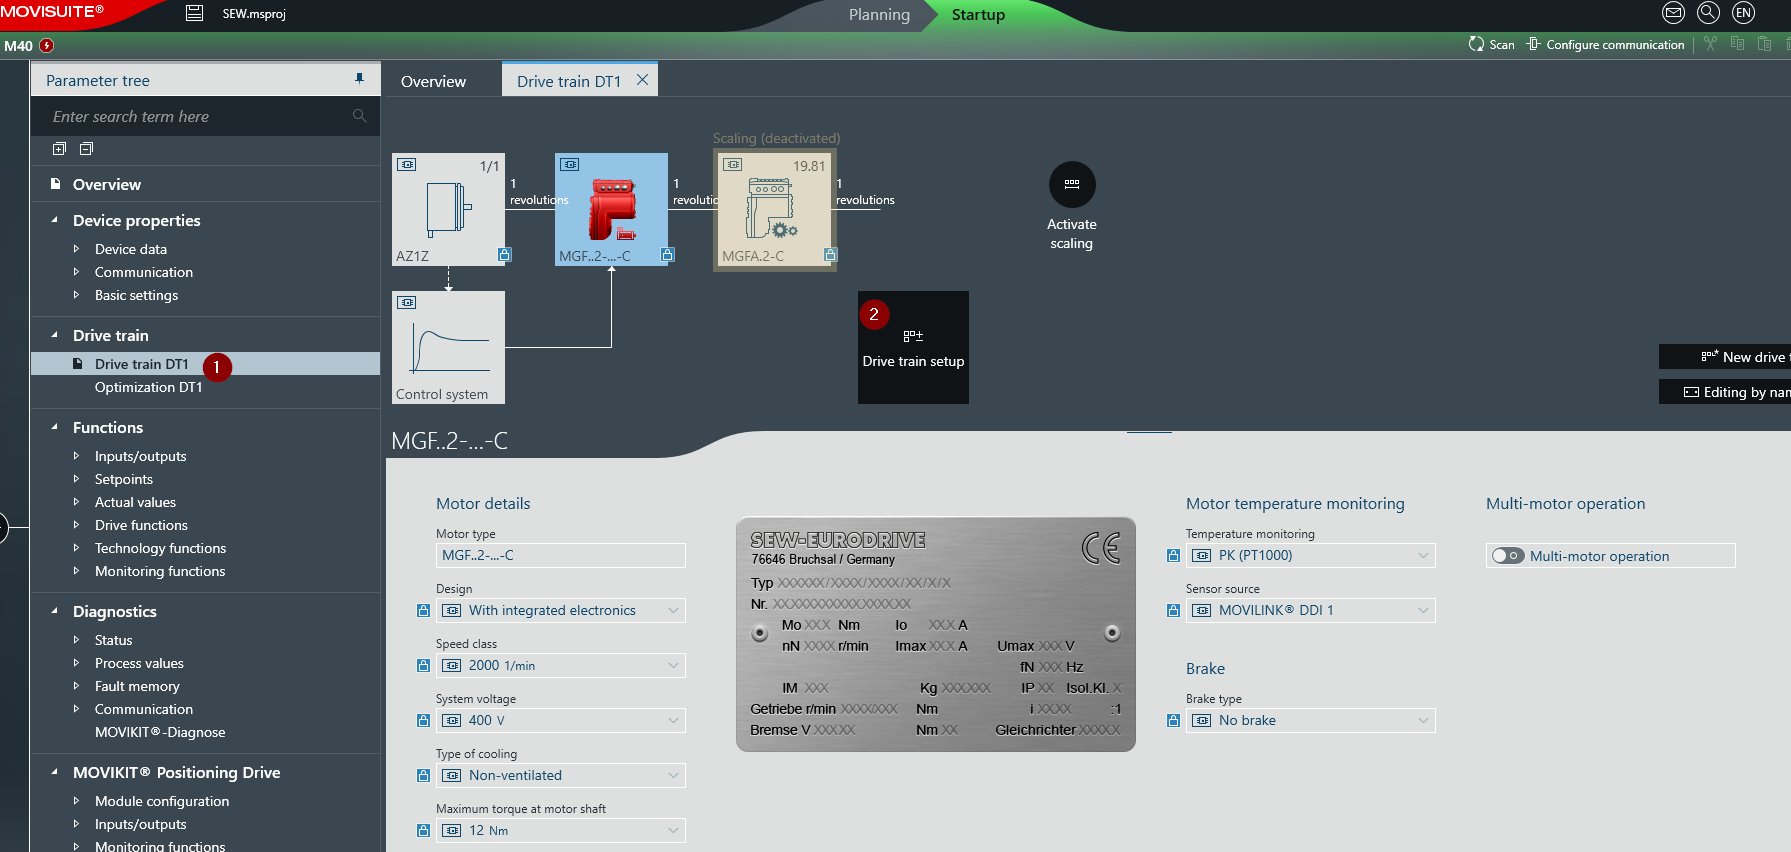Open the project save icon beside SEW.msproj
This screenshot has height=852, width=1791.
[195, 13]
